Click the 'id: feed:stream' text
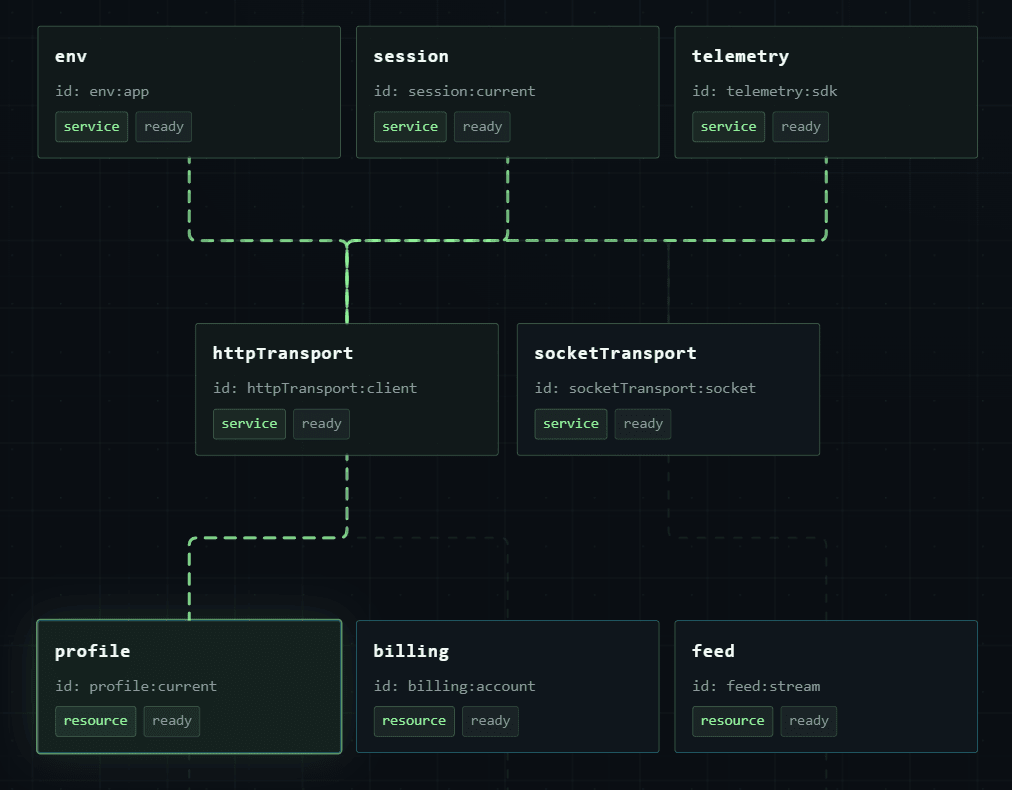The height and width of the screenshot is (790, 1012). tap(756, 686)
